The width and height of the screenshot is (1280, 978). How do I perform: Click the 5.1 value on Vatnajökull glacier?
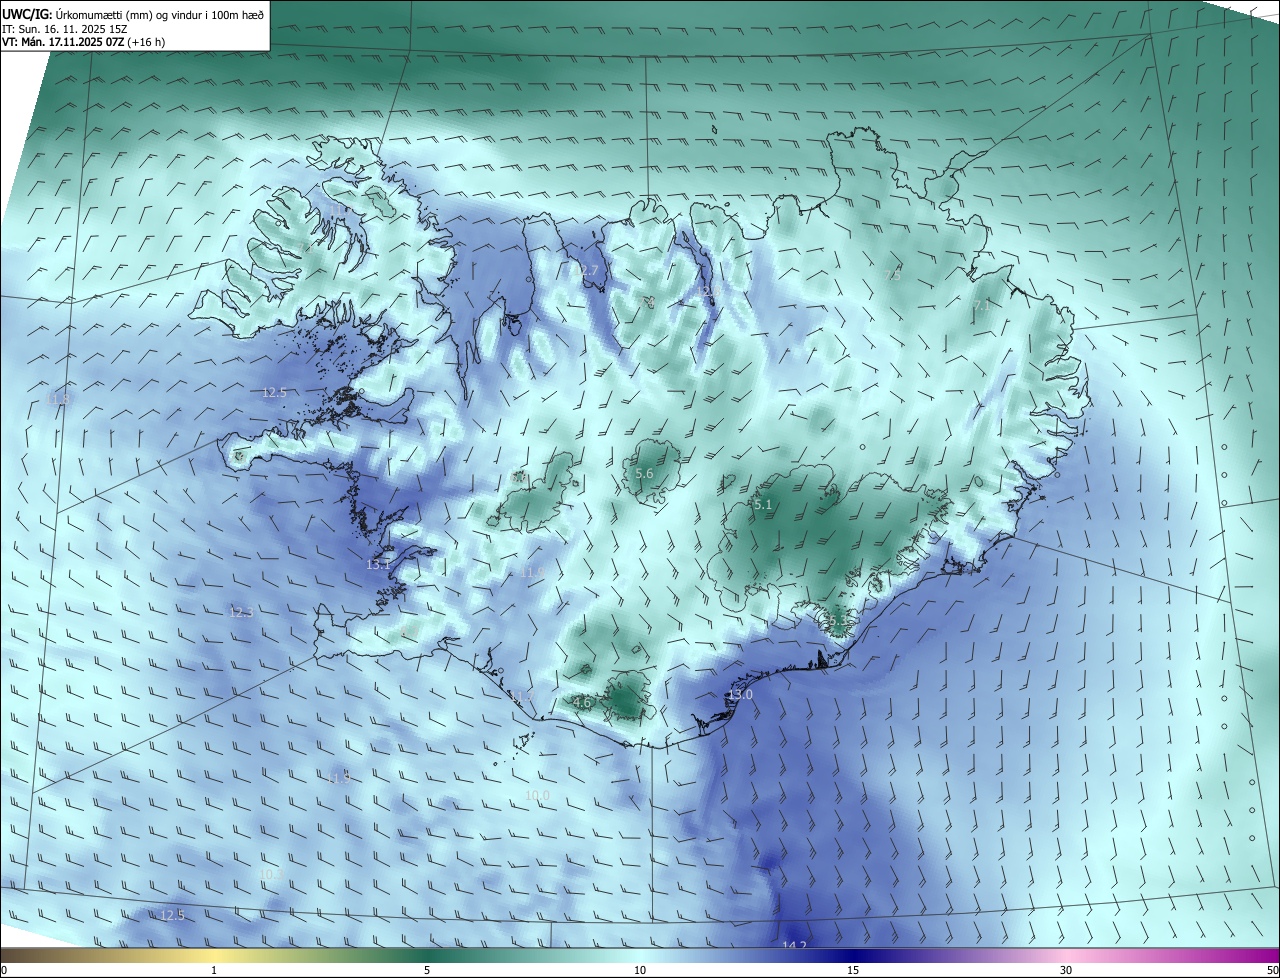[763, 505]
